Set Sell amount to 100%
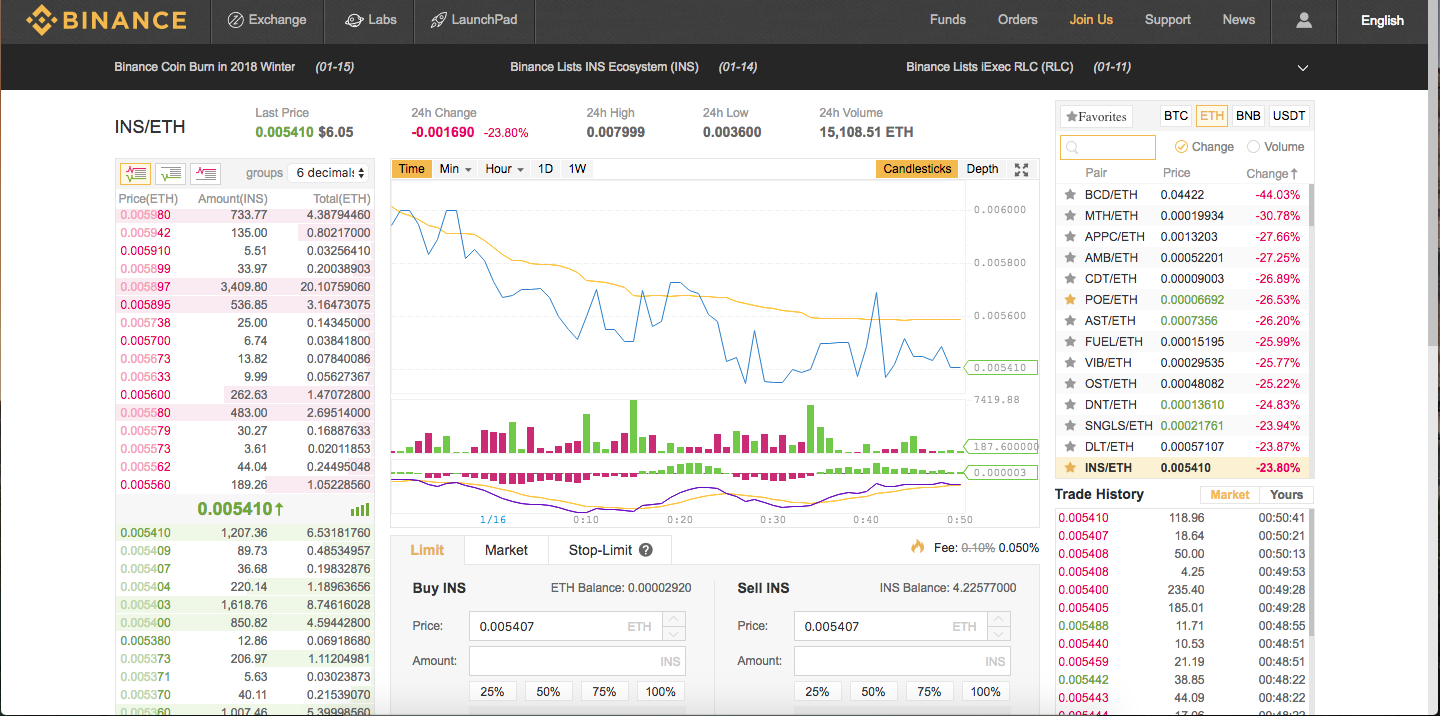 (x=985, y=691)
